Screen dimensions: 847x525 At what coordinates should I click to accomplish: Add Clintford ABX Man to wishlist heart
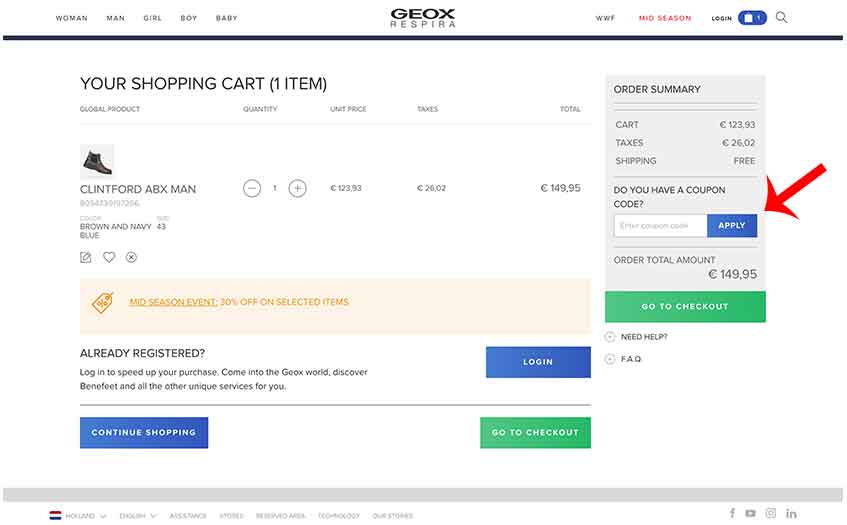tap(109, 257)
